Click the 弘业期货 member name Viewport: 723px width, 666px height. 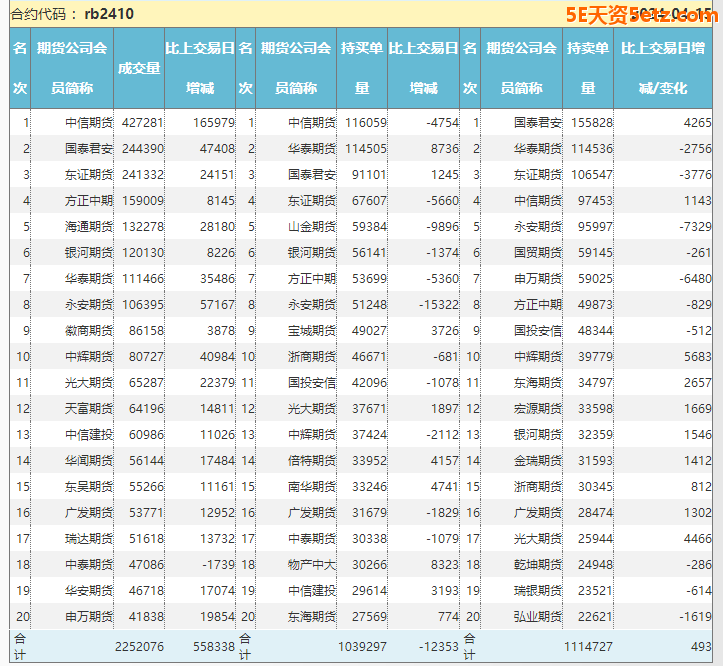[x=537, y=616]
